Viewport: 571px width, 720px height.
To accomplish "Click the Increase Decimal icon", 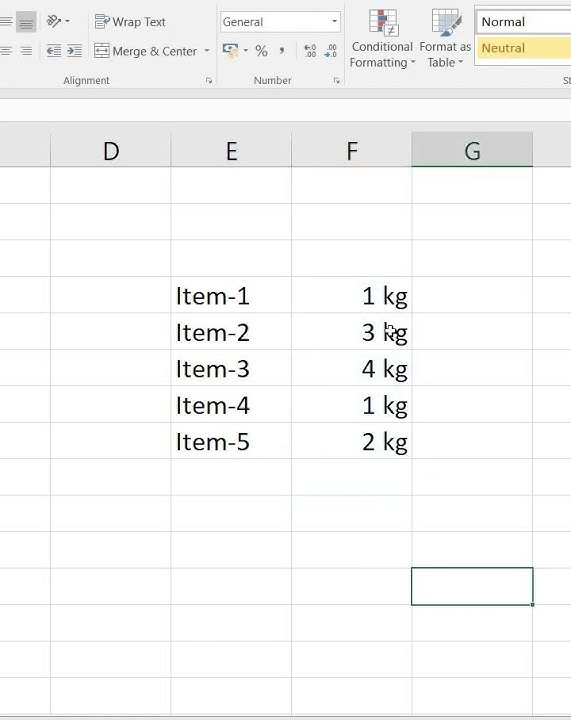I will [x=310, y=51].
